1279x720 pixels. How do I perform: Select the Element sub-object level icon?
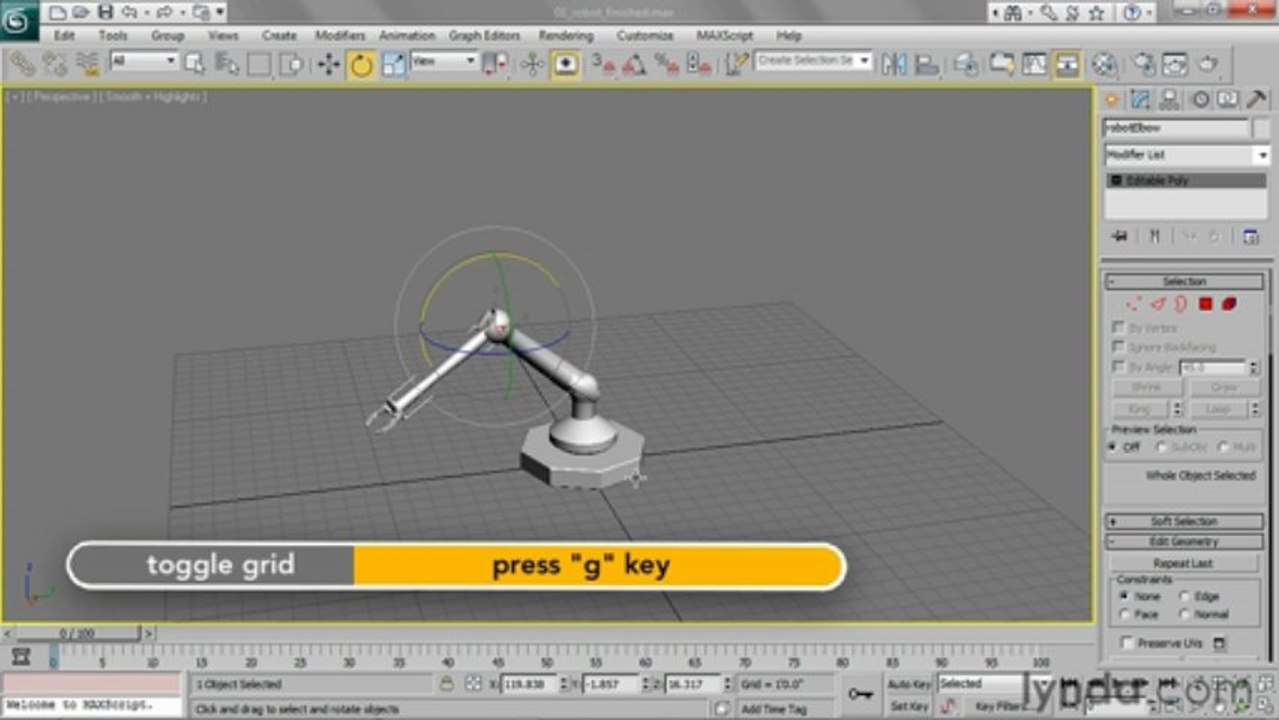1229,304
